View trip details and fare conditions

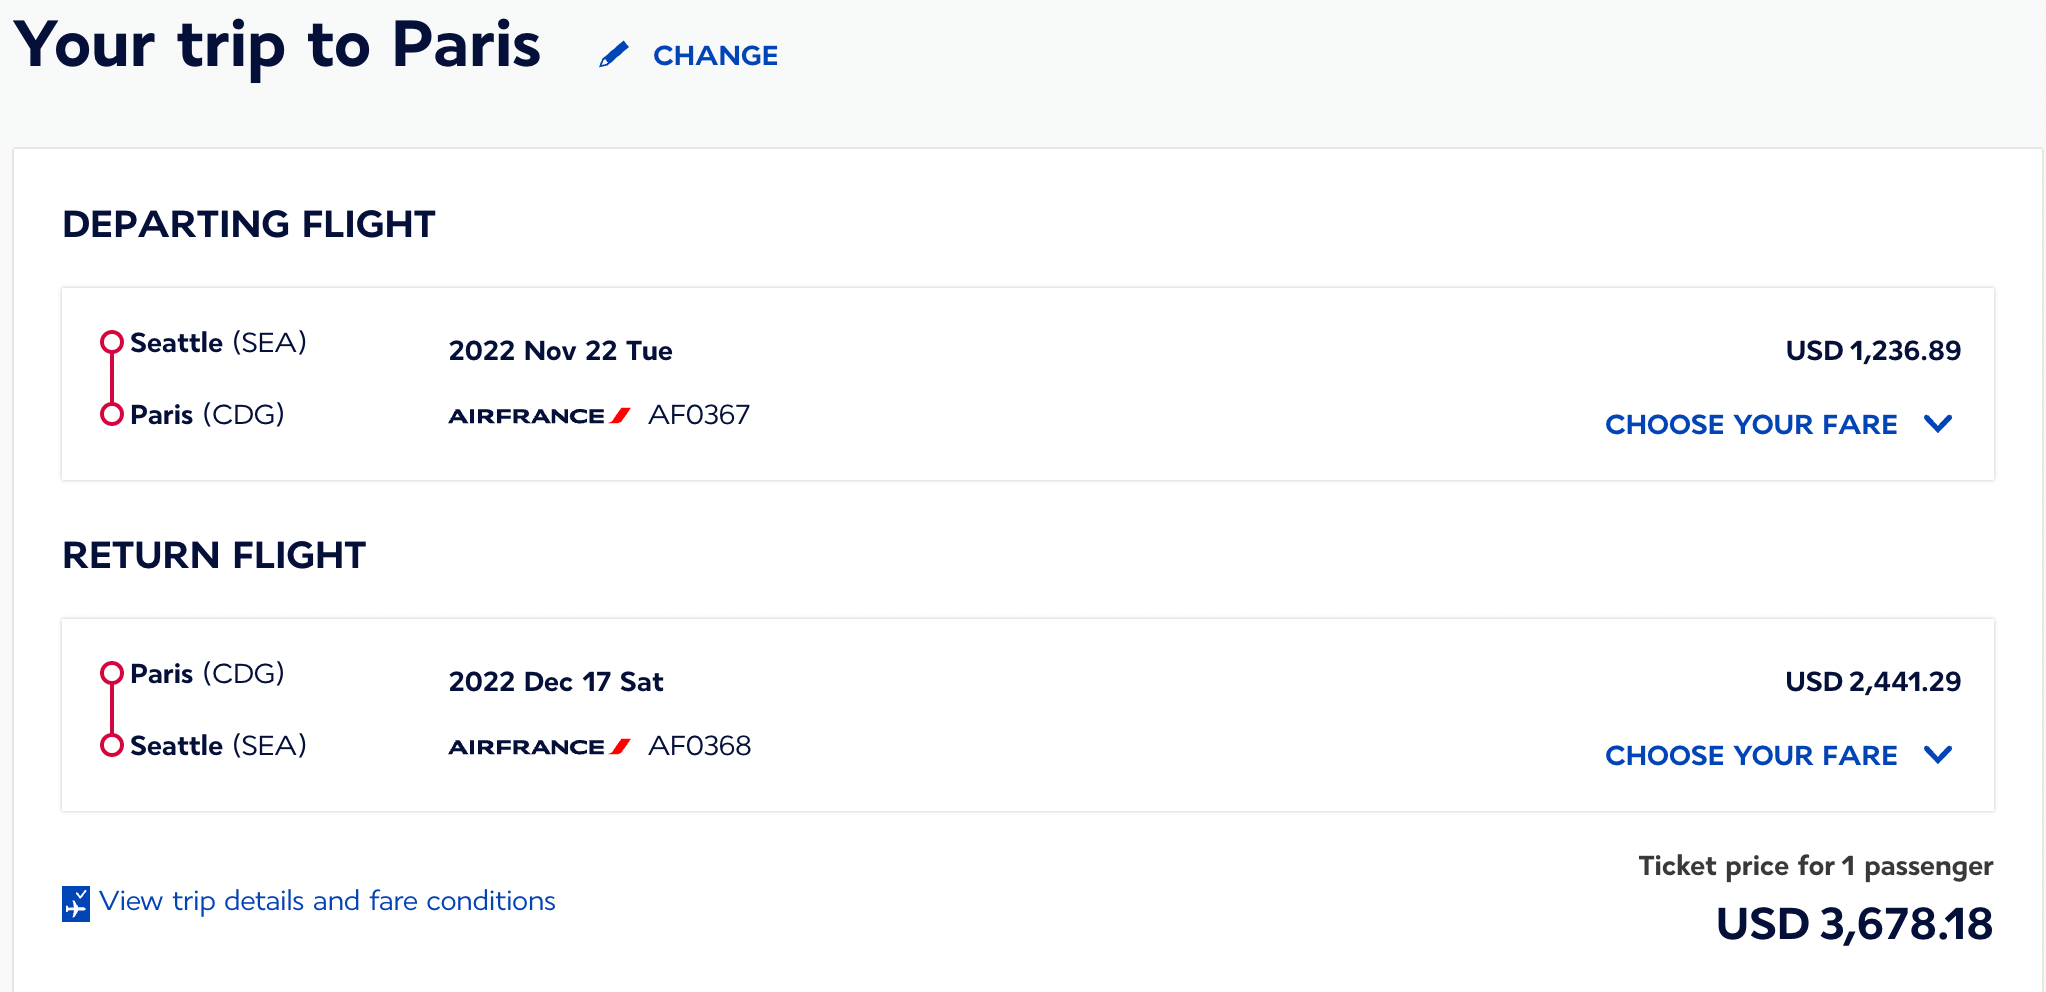pyautogui.click(x=330, y=901)
